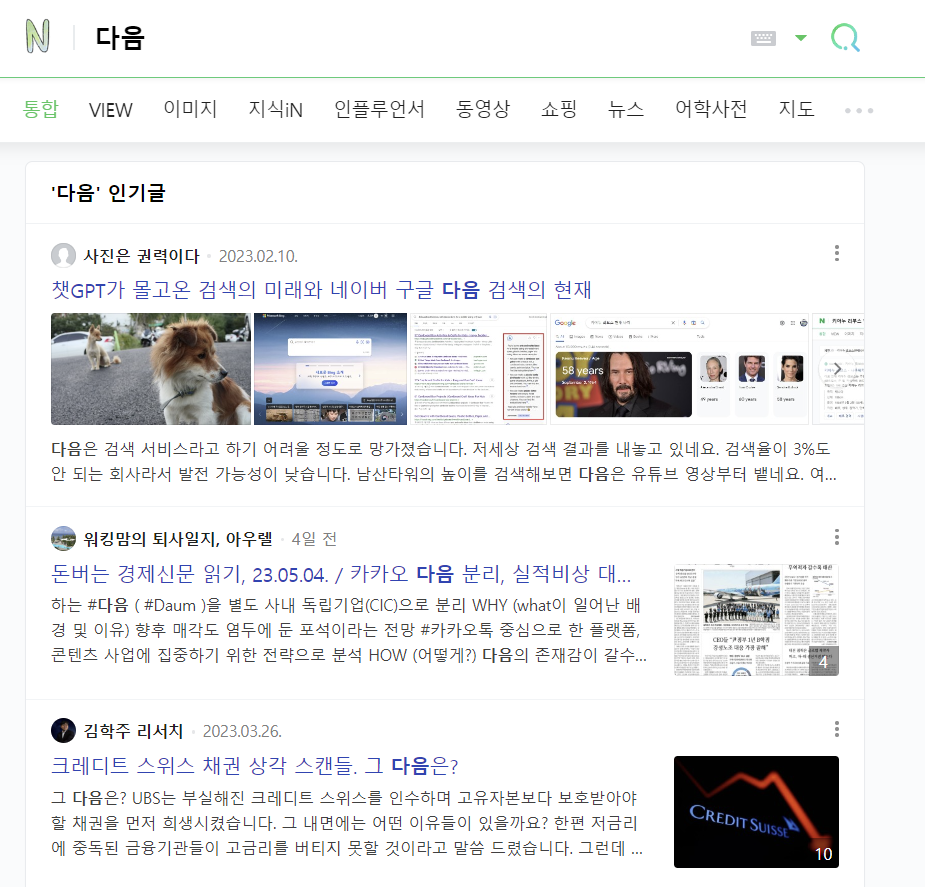Open the 돈버는 경제신문 읽기 post title

tap(341, 573)
